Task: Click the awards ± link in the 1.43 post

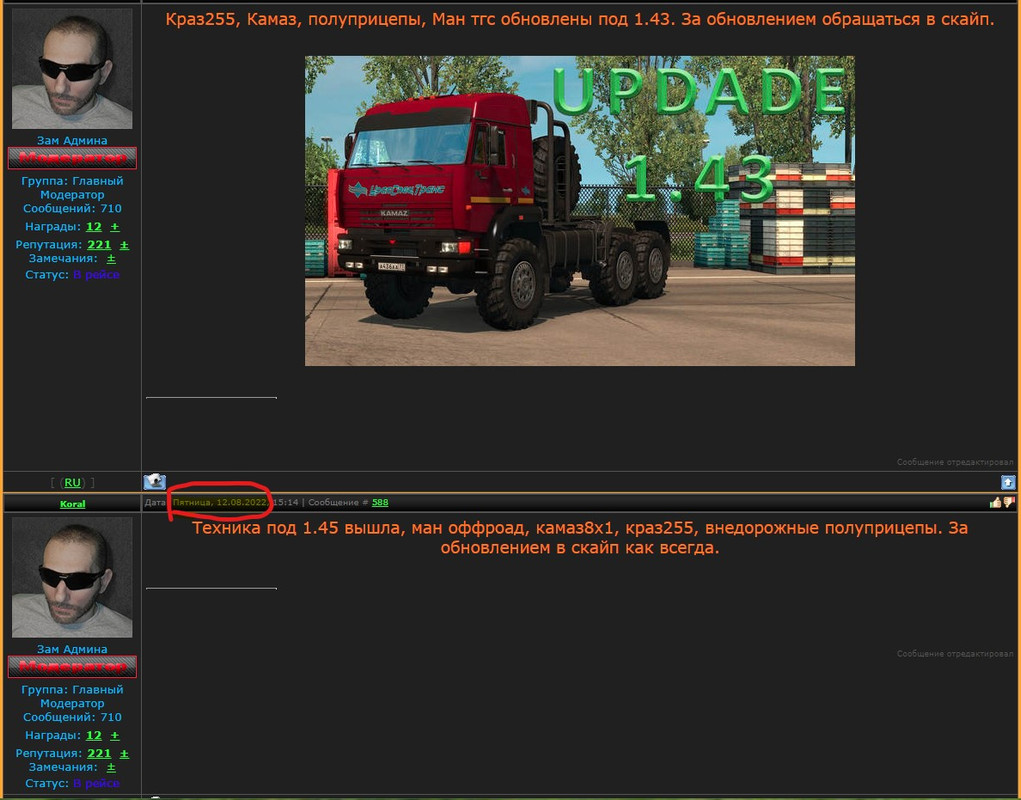Action: click(115, 227)
